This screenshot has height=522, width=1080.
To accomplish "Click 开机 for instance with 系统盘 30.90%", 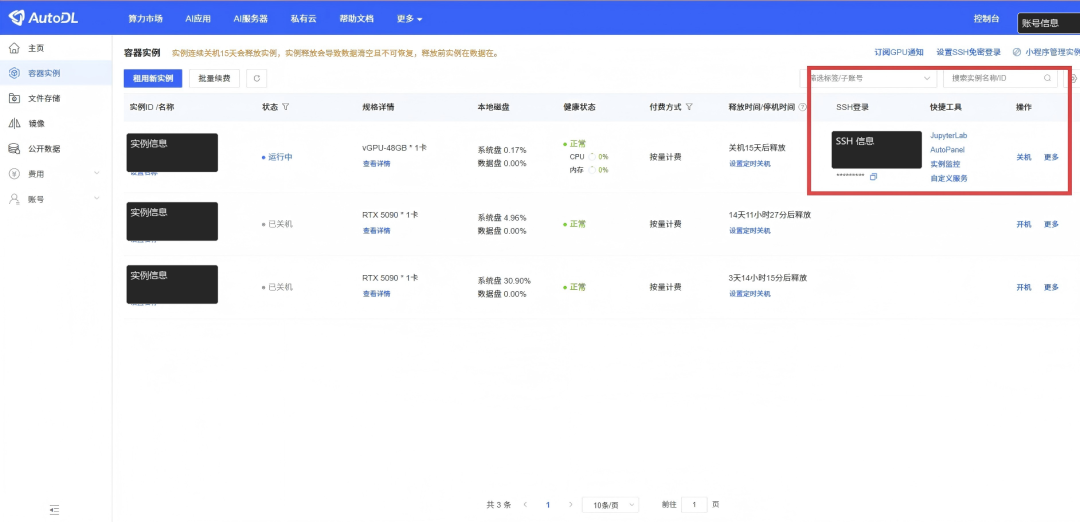I will [1024, 287].
